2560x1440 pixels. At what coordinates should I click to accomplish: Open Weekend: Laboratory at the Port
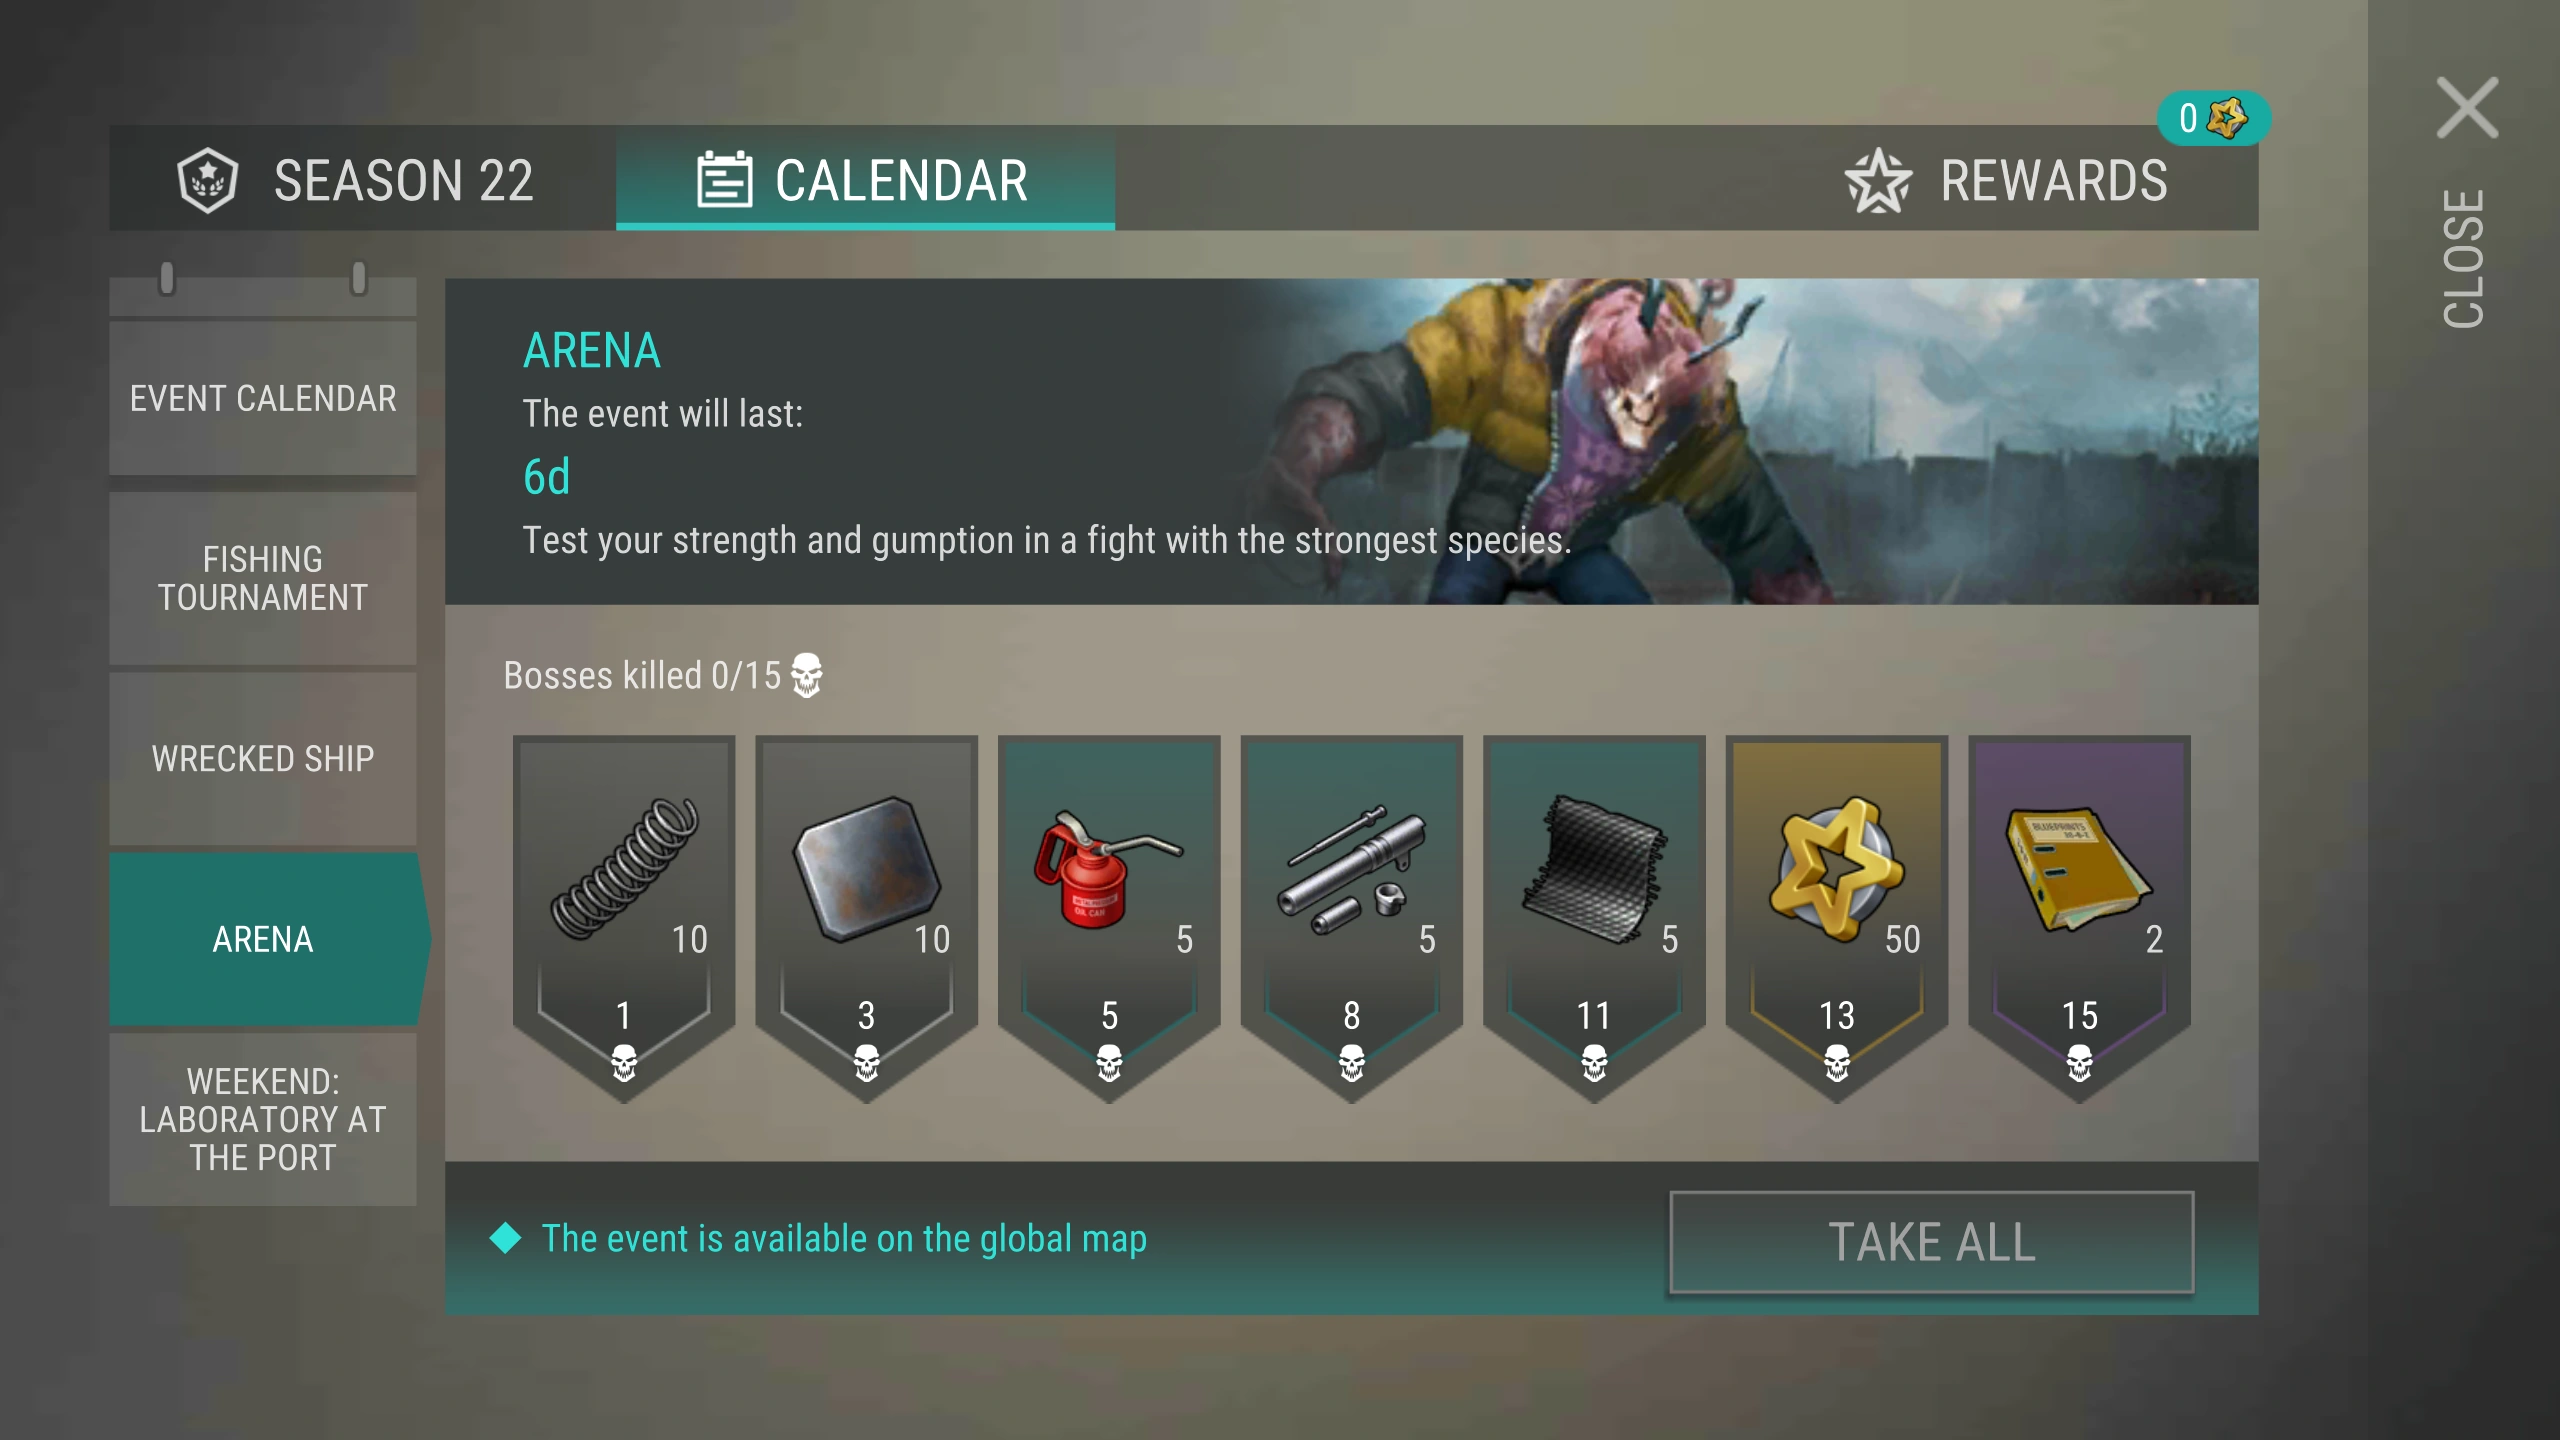click(x=263, y=1119)
